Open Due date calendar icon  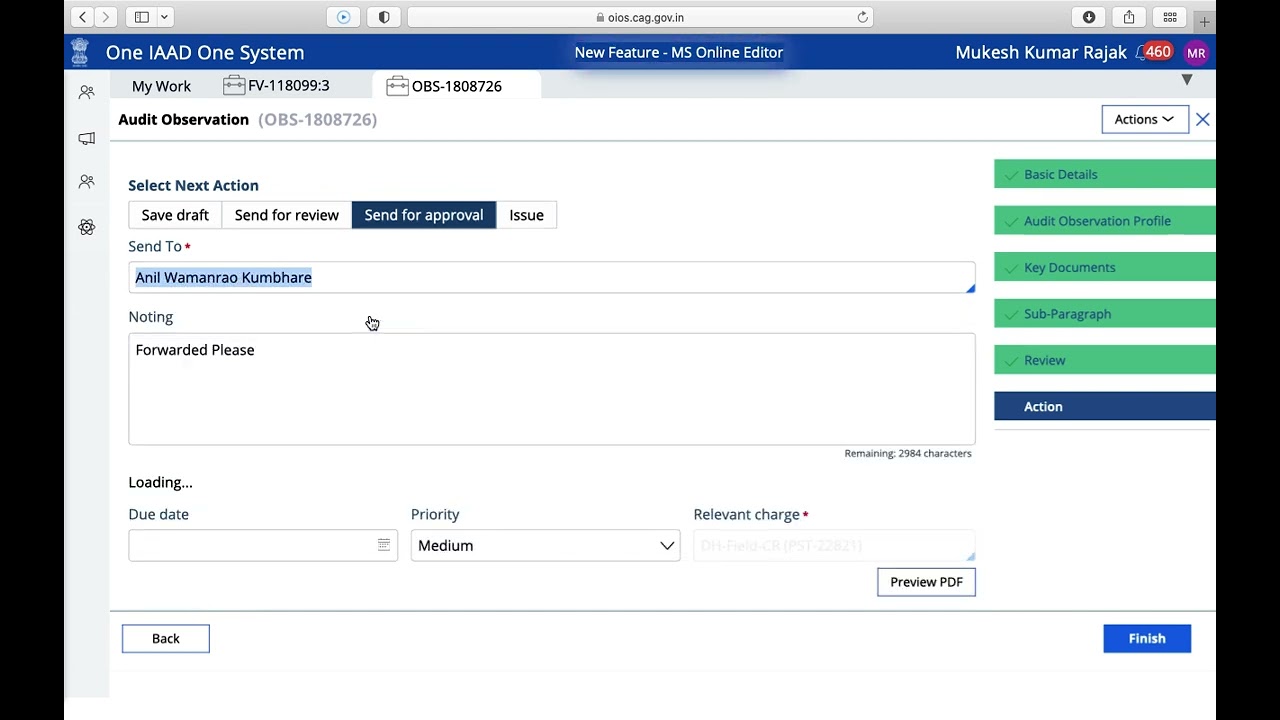point(384,545)
